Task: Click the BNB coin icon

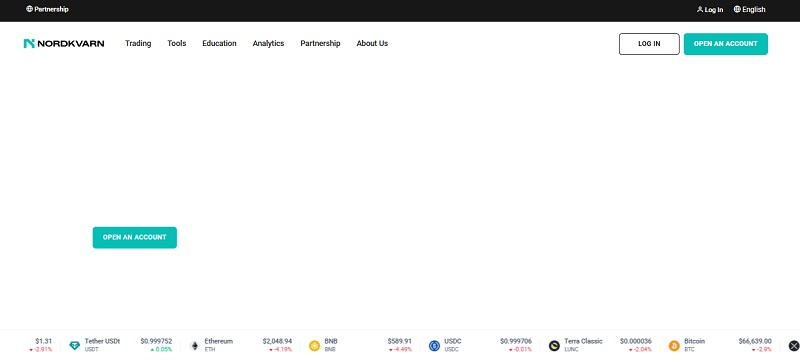Action: pyautogui.click(x=314, y=346)
